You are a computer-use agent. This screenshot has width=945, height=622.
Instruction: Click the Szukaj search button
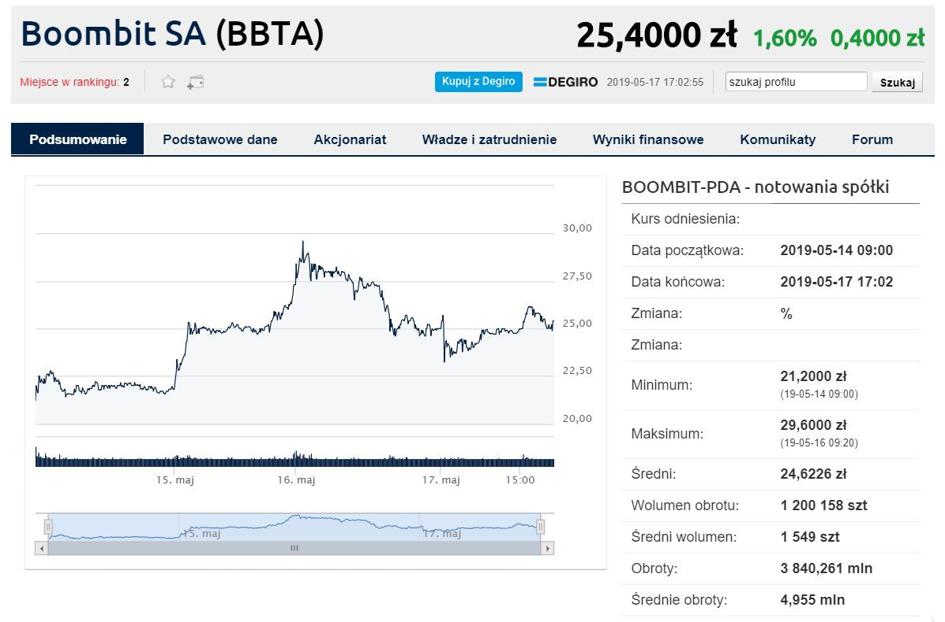click(897, 82)
